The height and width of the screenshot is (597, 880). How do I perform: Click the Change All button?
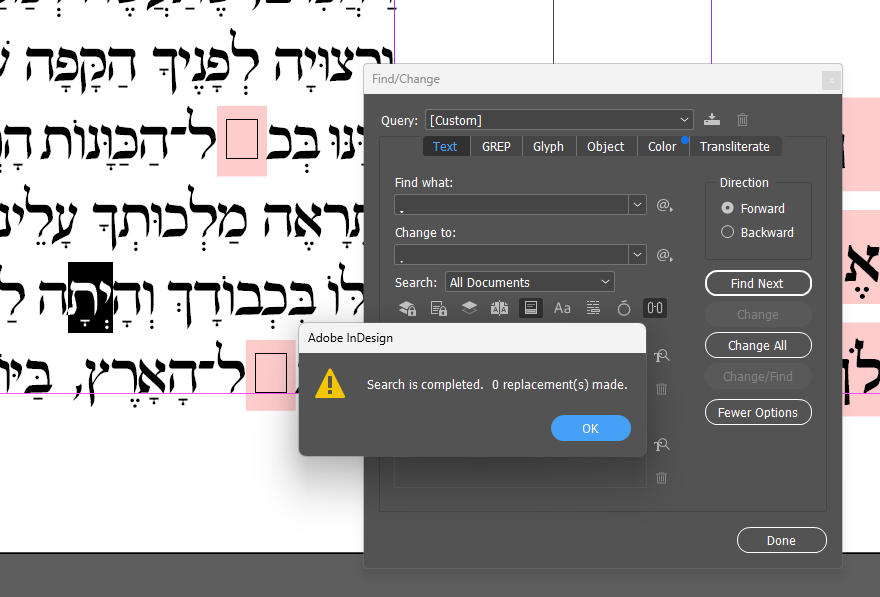click(x=758, y=346)
